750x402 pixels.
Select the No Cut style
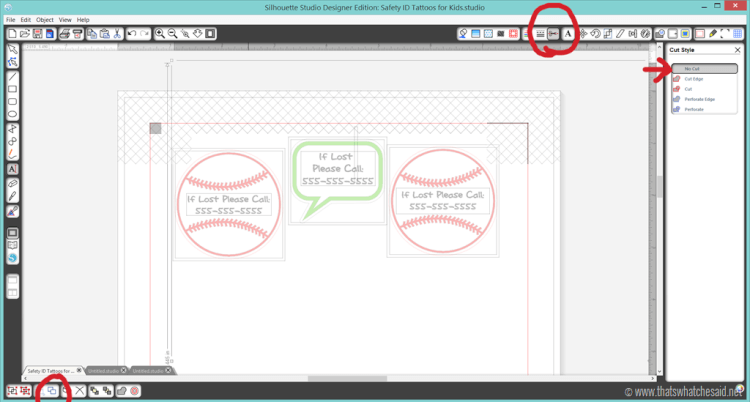705,69
